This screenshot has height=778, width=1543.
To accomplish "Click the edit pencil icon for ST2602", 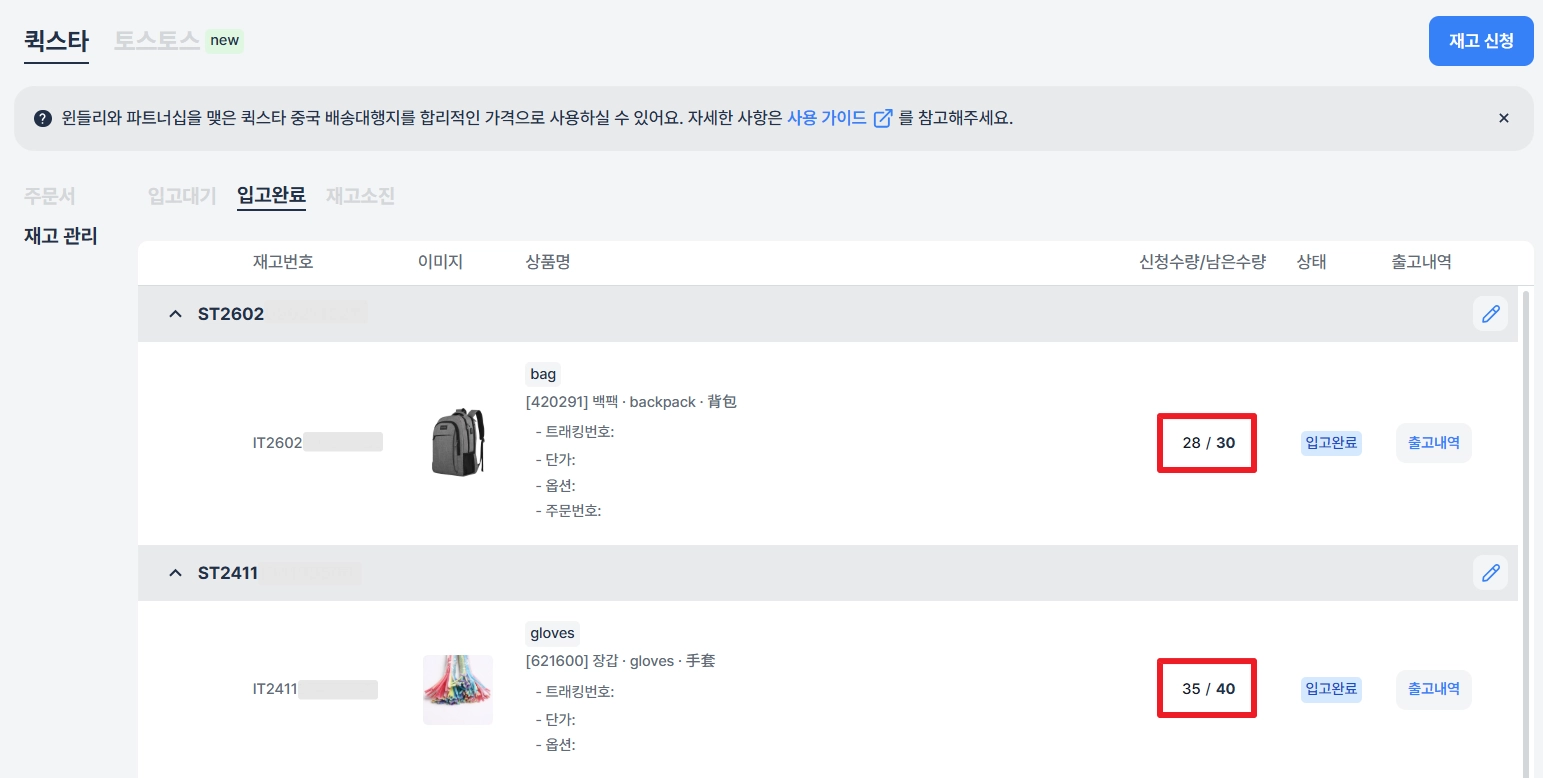I will point(1490,314).
